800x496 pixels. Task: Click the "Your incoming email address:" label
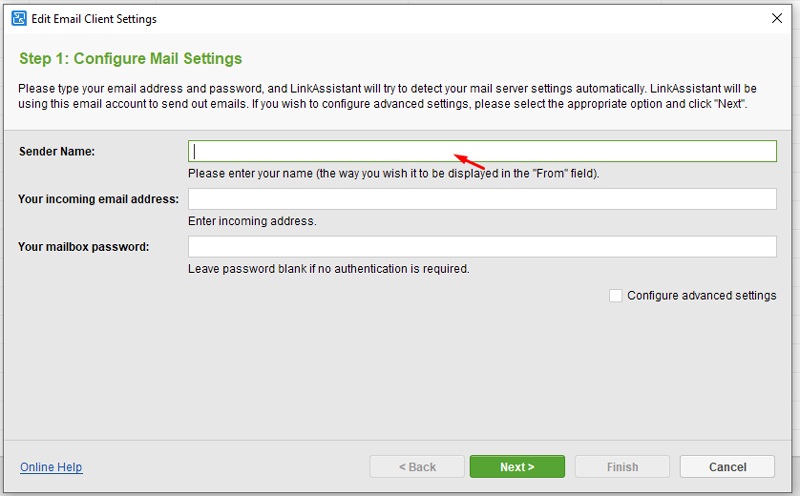click(x=98, y=199)
